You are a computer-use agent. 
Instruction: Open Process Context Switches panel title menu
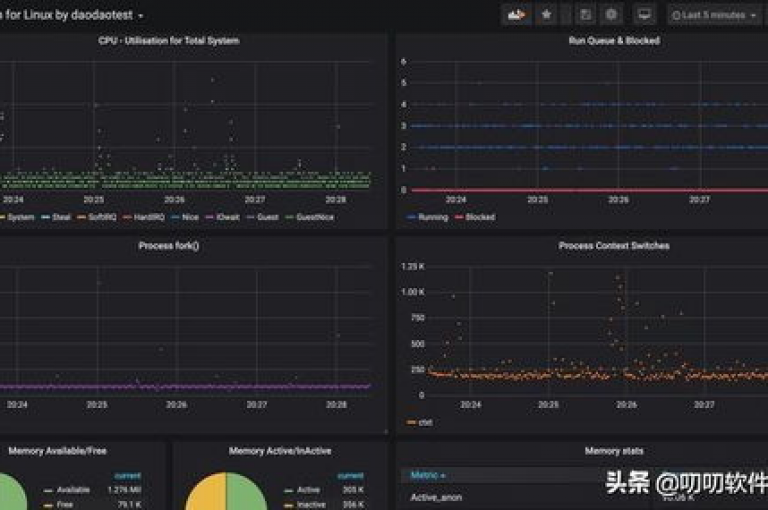[614, 246]
